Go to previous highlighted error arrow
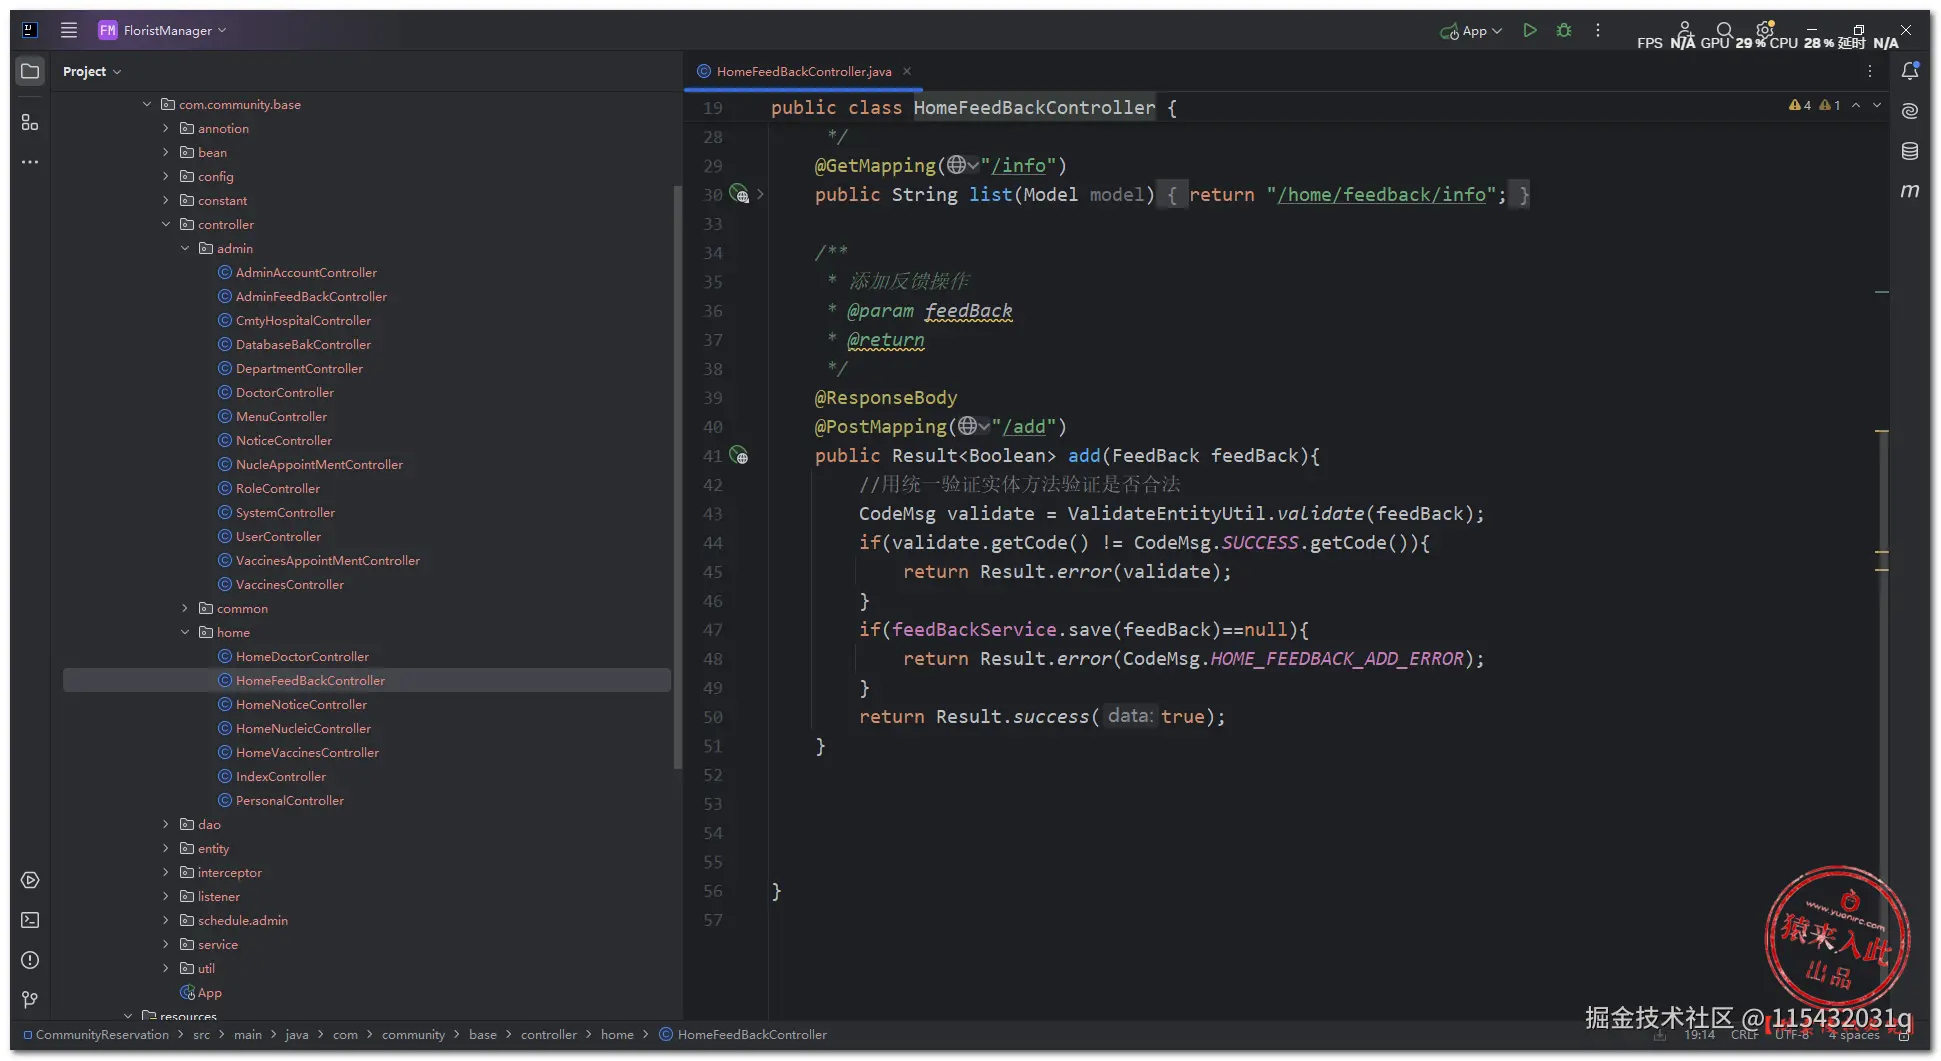Image resolution: width=1941 pixels, height=1061 pixels. click(1856, 105)
